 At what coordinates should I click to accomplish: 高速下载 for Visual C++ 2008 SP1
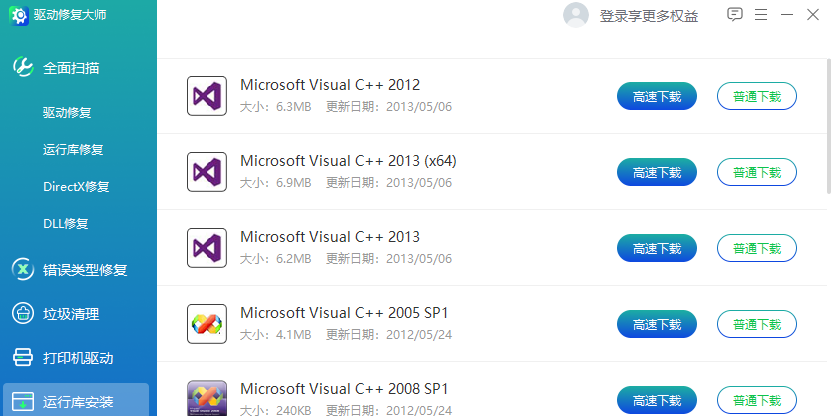656,400
